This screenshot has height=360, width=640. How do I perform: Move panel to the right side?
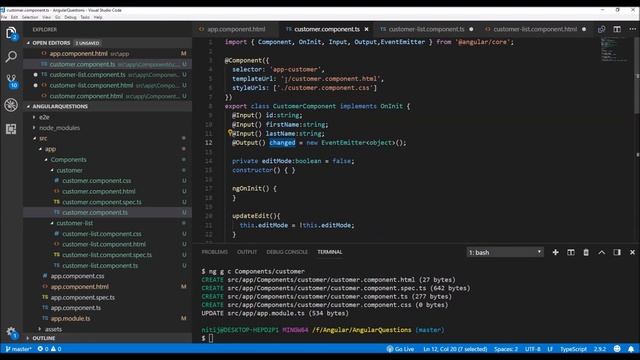(617, 252)
